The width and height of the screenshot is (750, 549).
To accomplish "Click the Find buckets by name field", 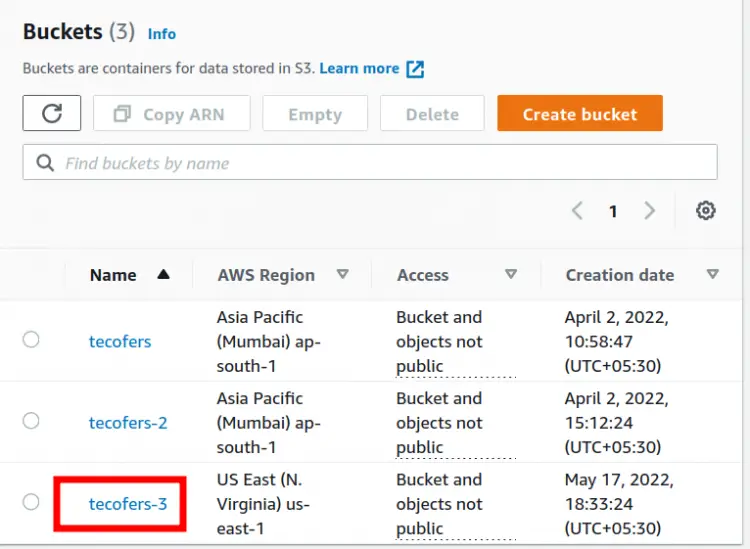I will [380, 163].
